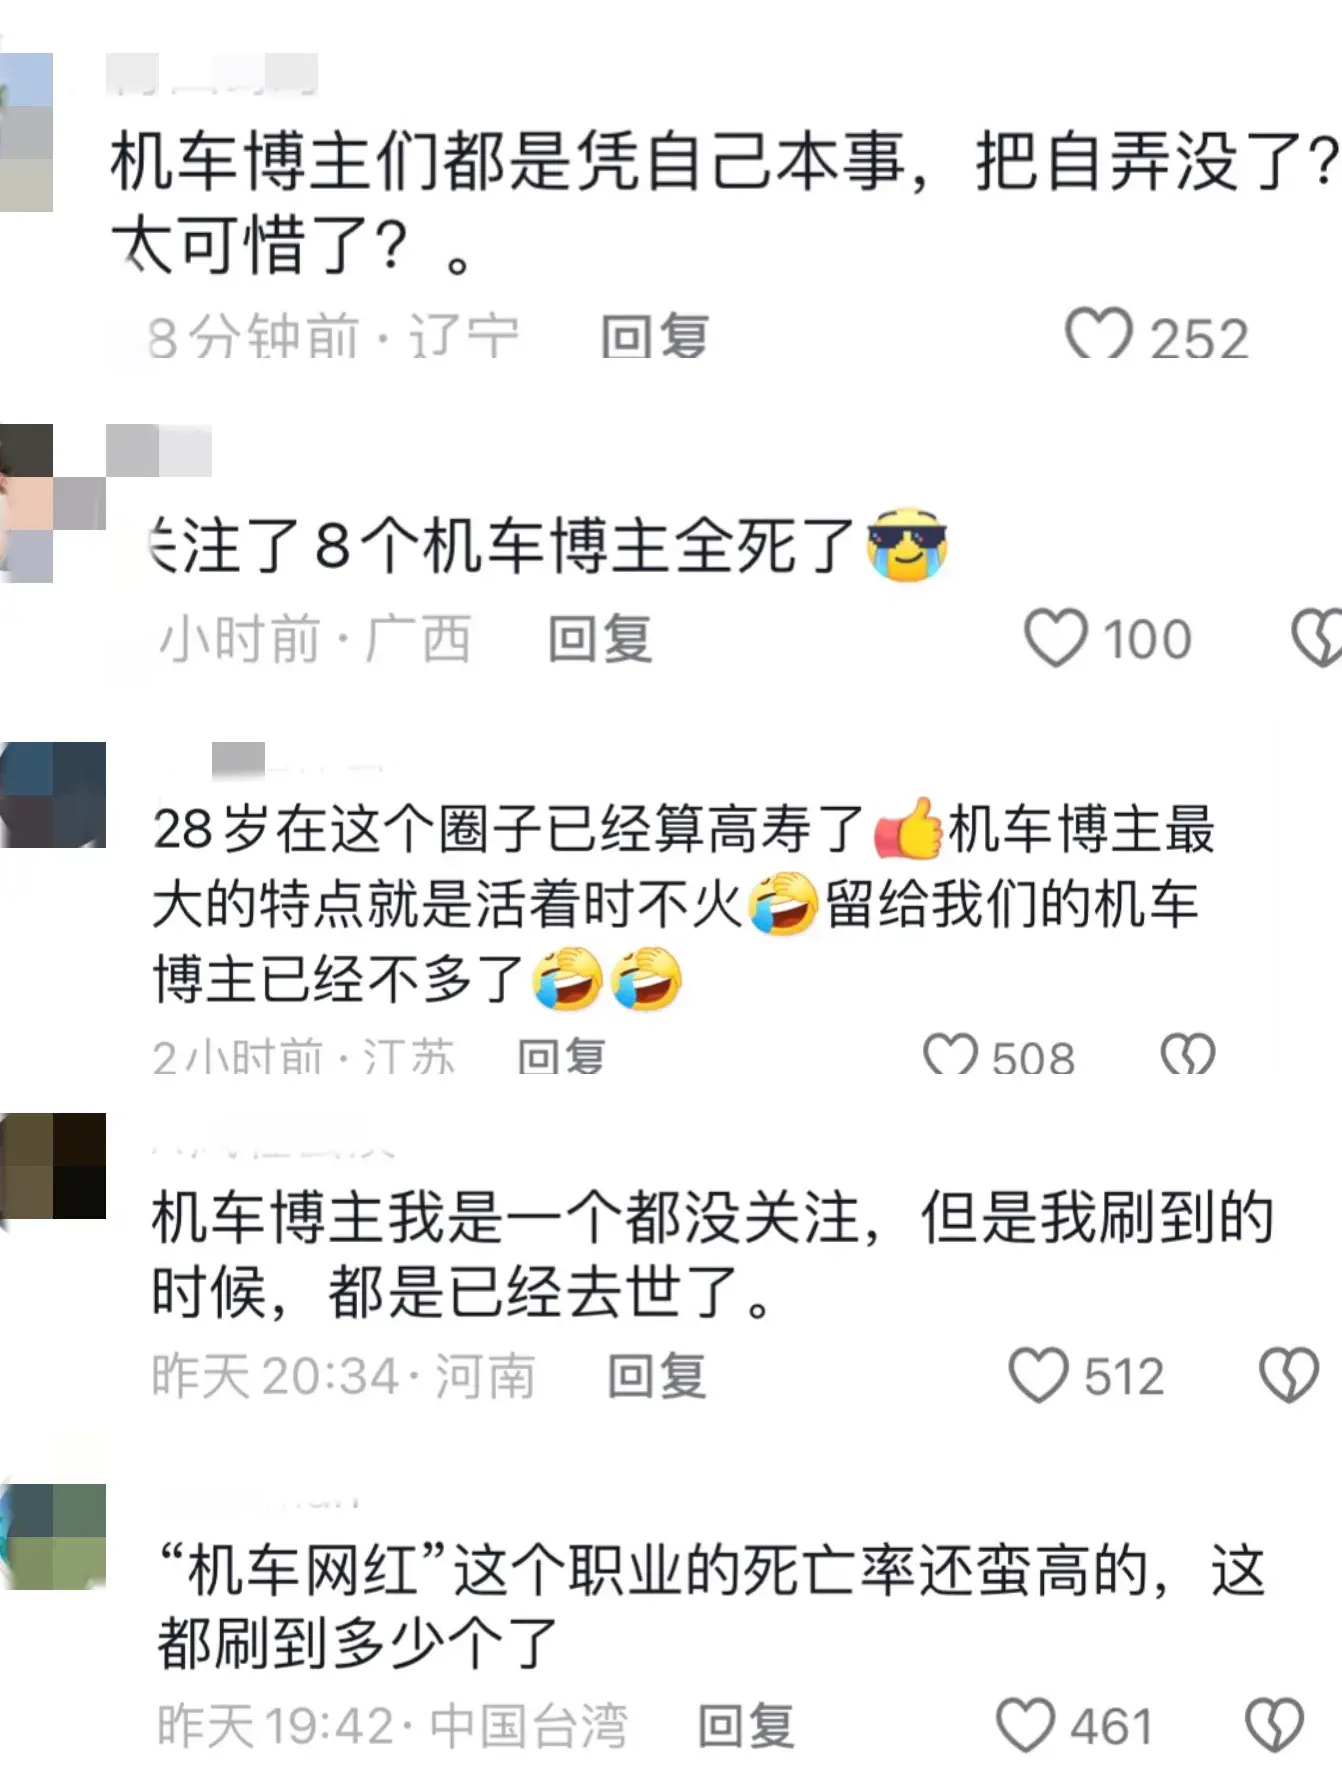Open avatar of the Henan commenter
This screenshot has height=1790, width=1342.
(x=53, y=1165)
